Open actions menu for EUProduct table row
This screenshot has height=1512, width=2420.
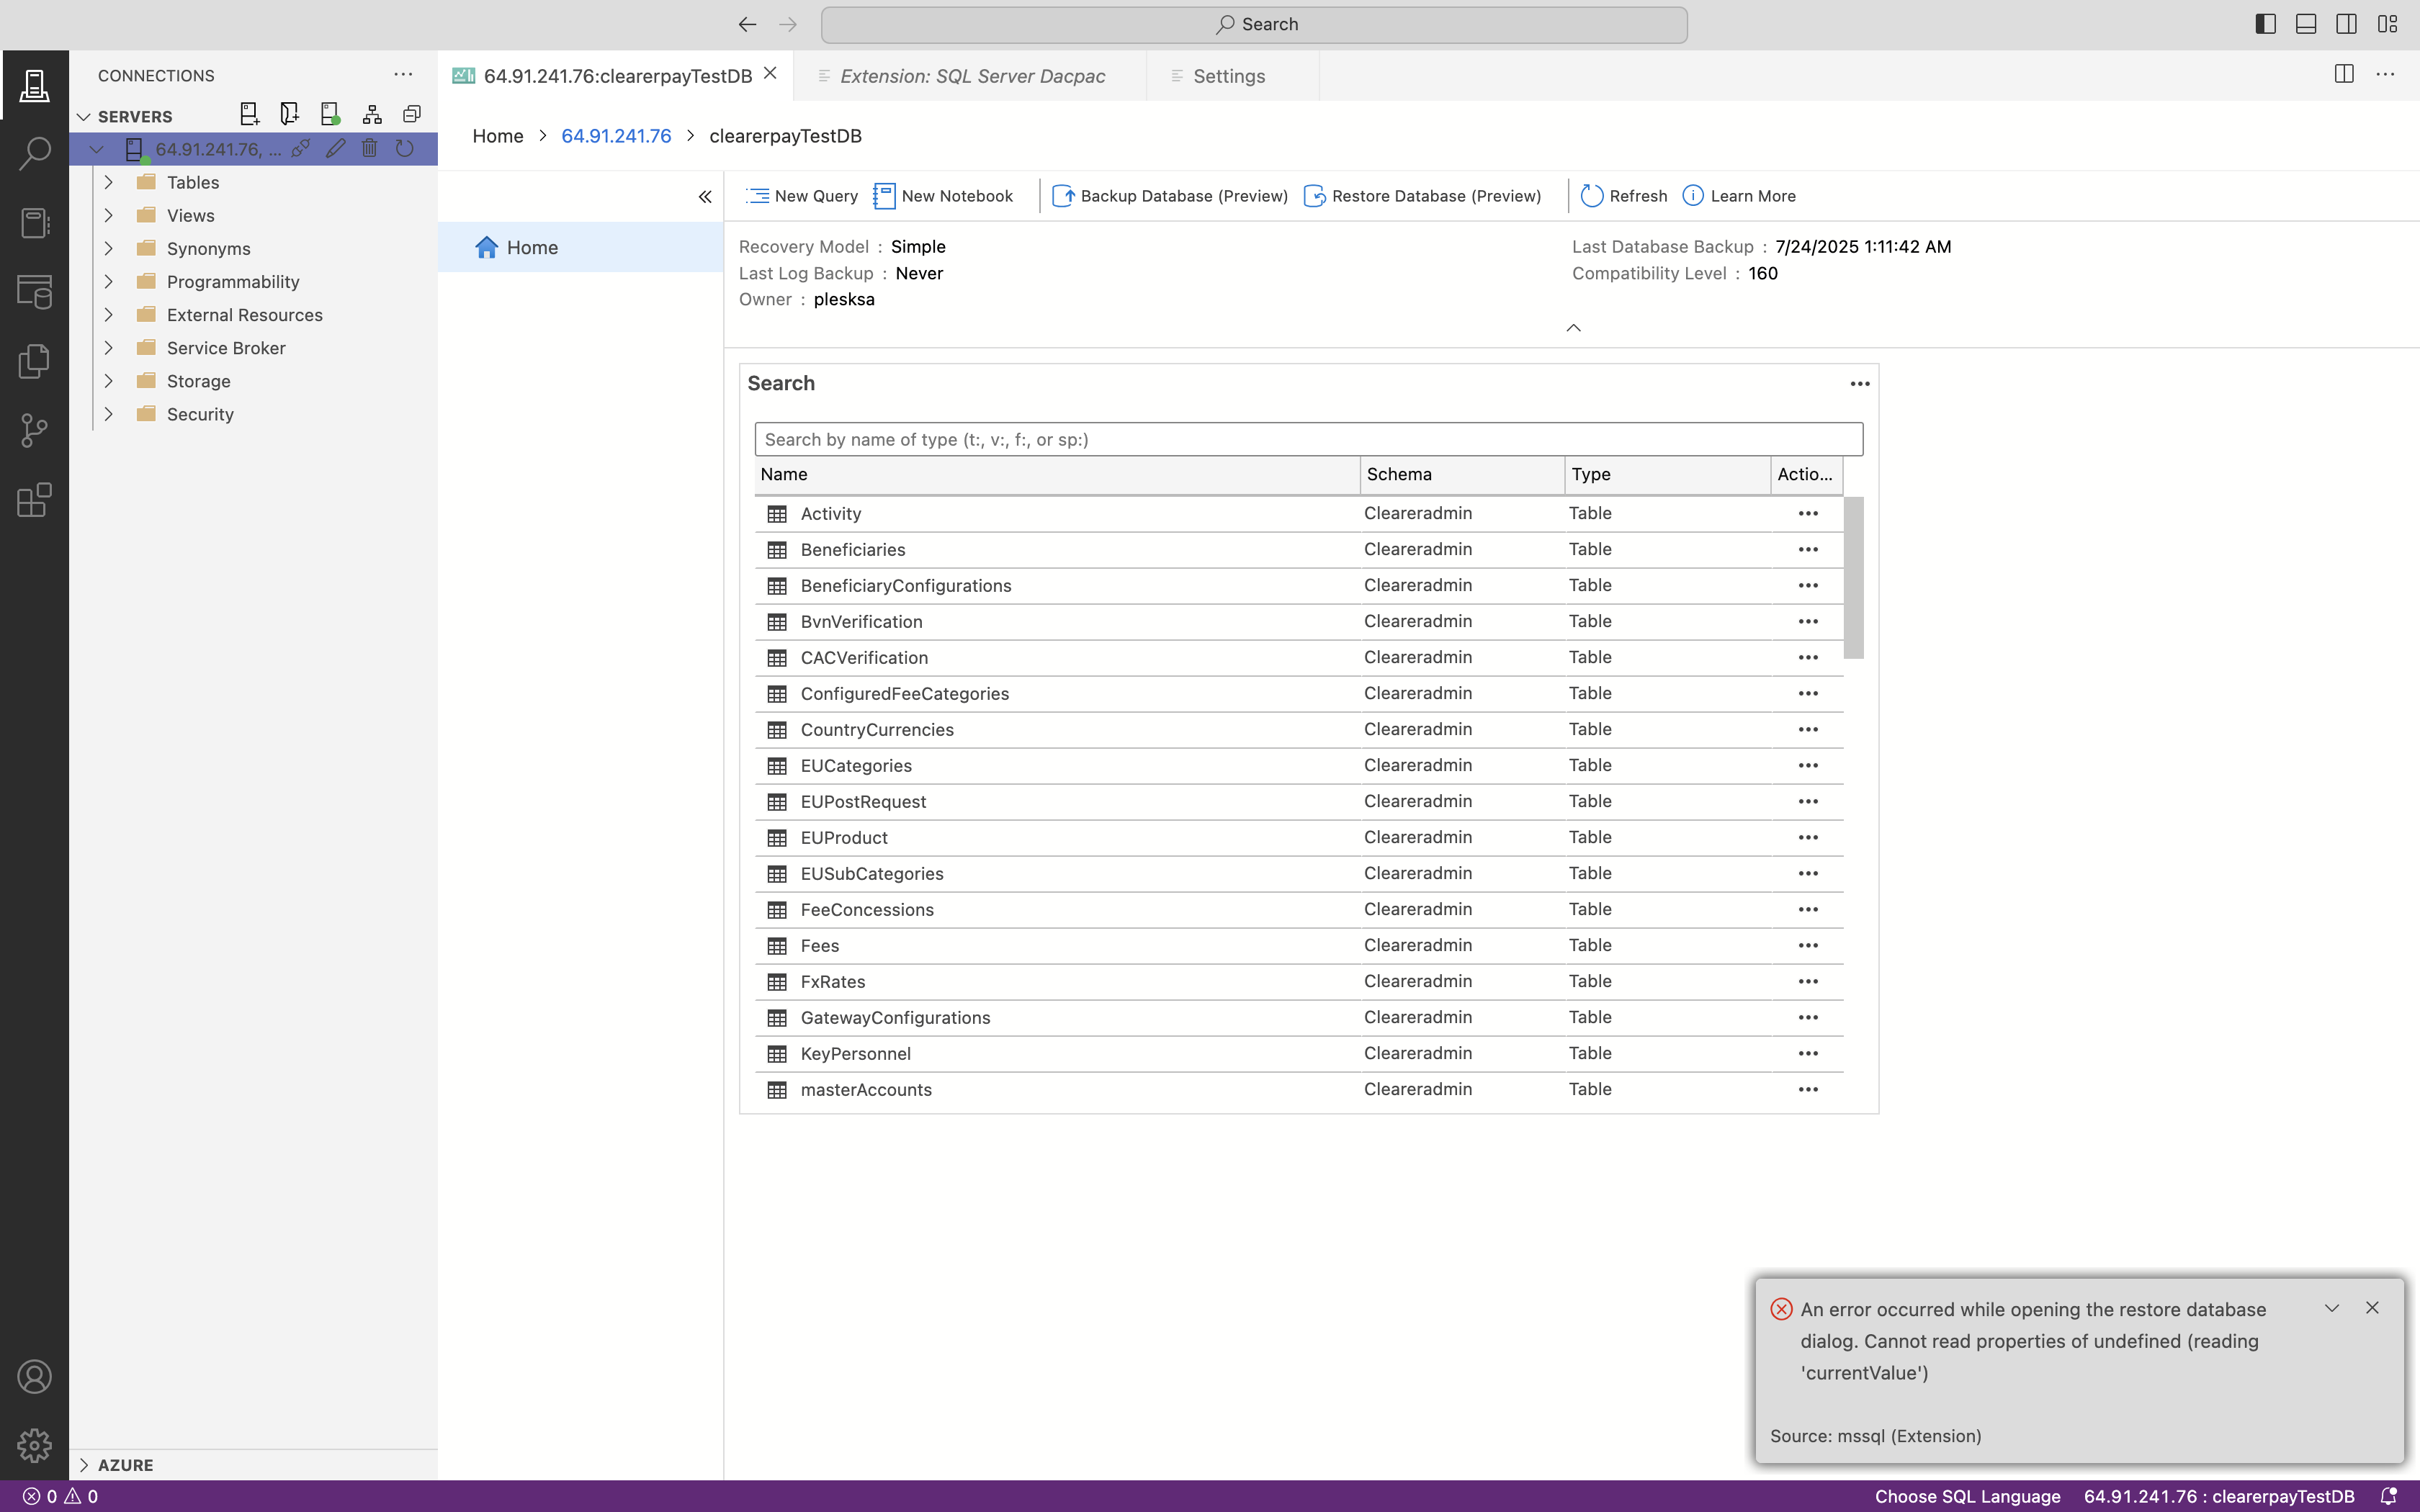(1808, 838)
